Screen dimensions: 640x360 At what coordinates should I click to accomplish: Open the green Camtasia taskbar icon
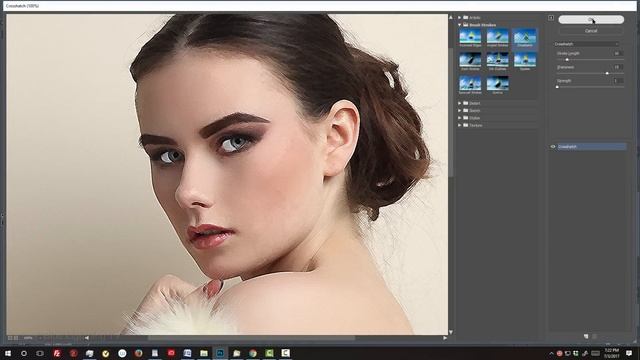click(269, 353)
